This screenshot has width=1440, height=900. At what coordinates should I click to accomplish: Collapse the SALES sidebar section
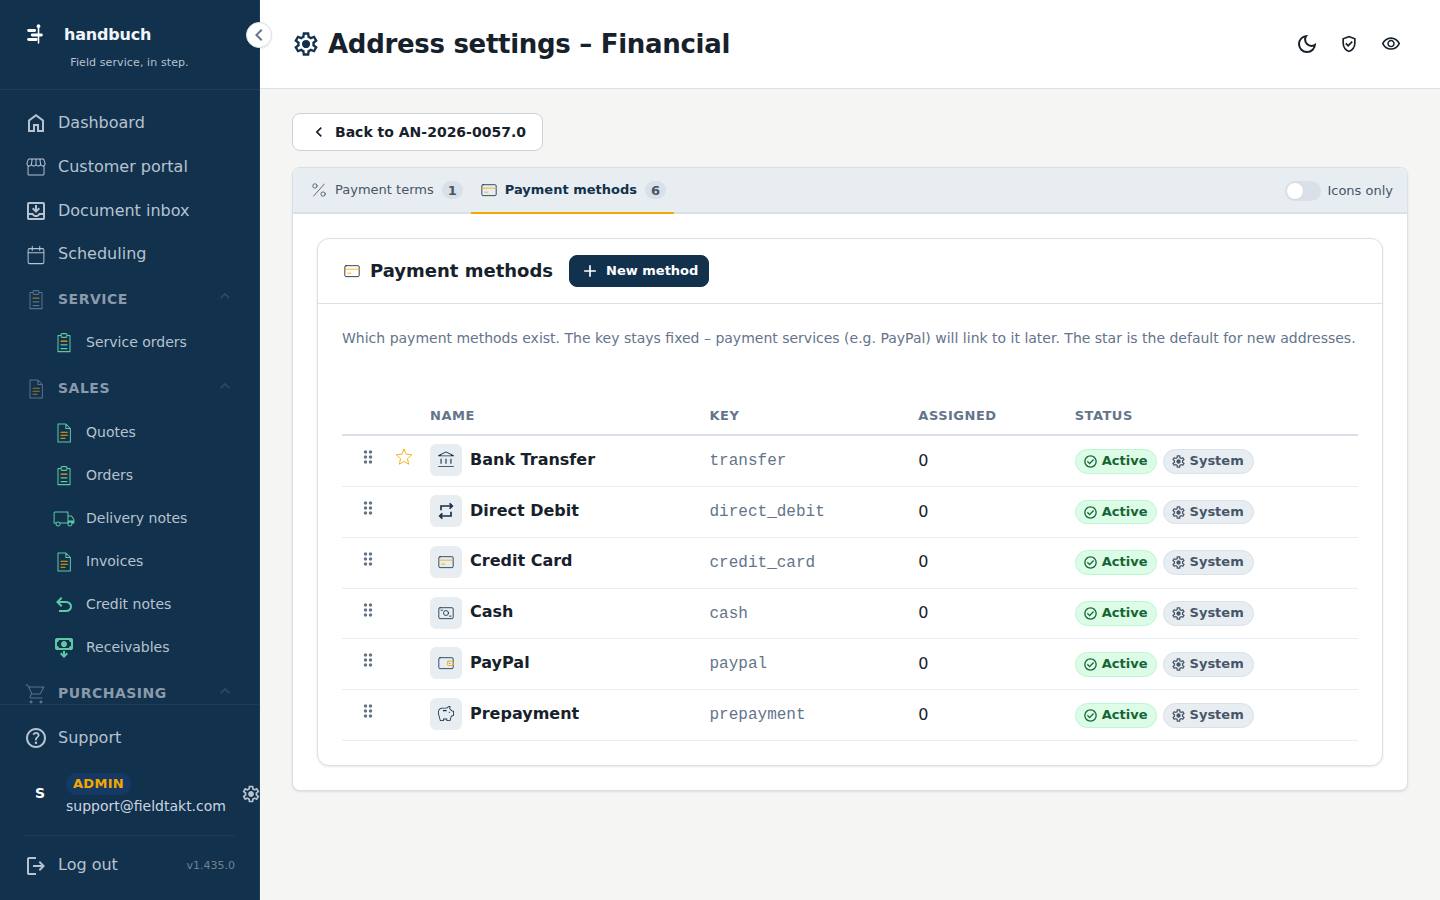(x=225, y=386)
